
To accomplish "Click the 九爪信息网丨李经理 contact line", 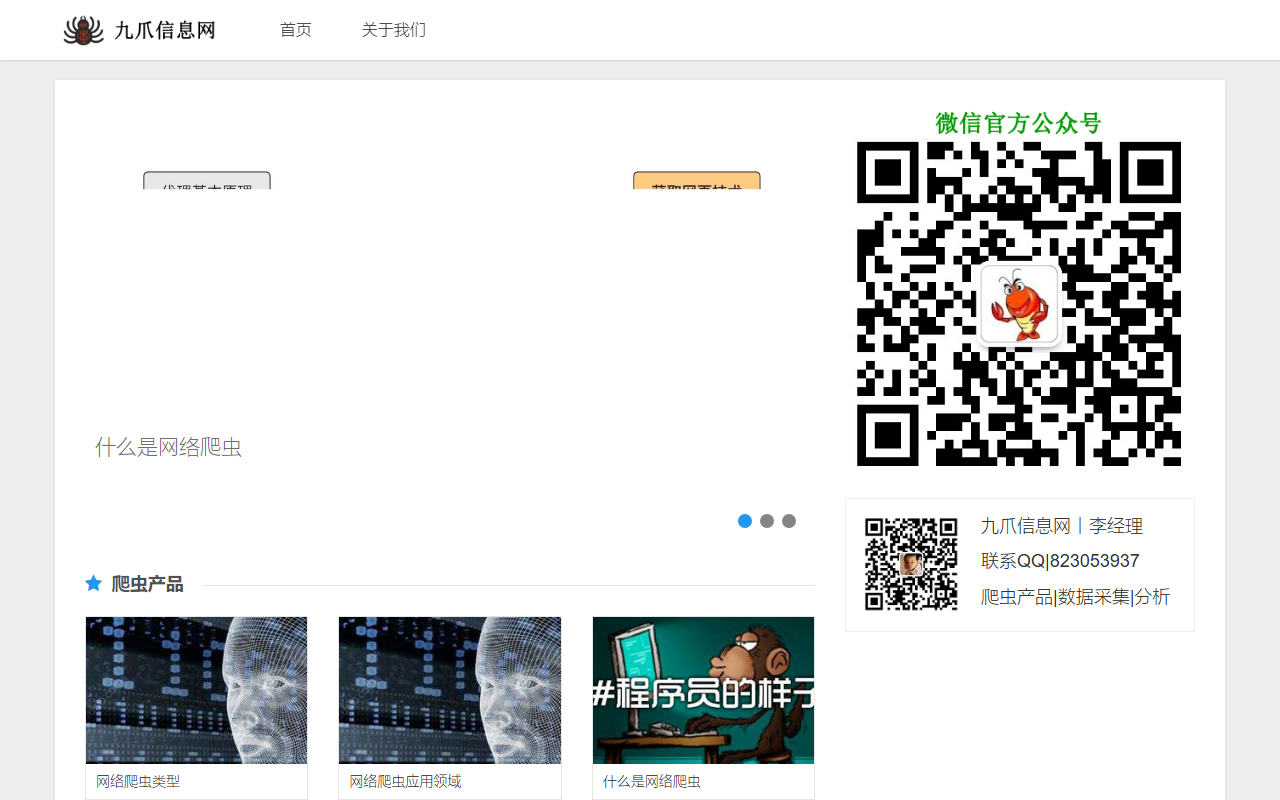I will [1062, 526].
